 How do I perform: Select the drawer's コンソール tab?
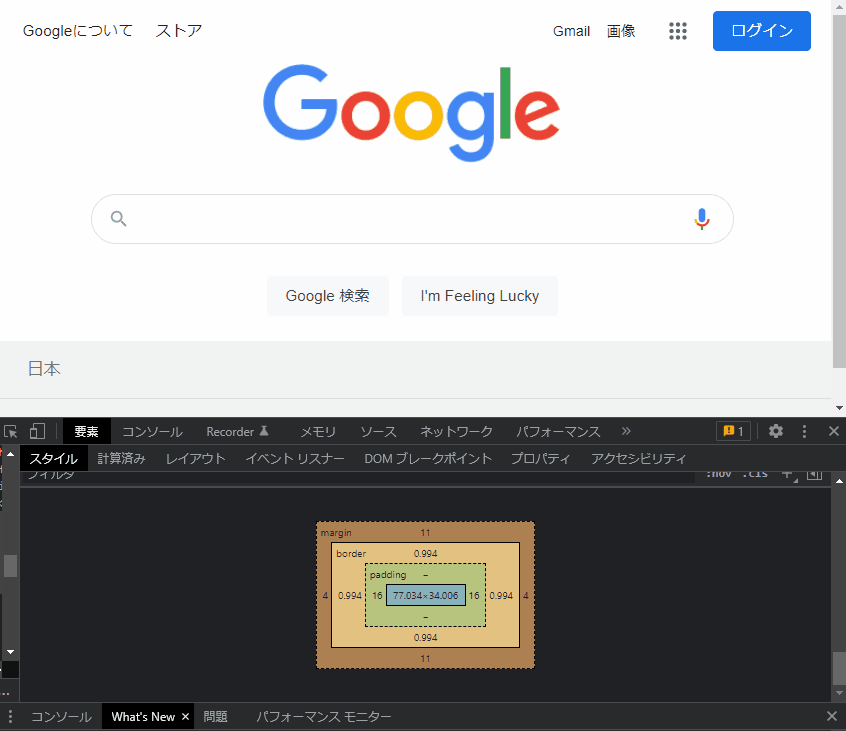61,716
